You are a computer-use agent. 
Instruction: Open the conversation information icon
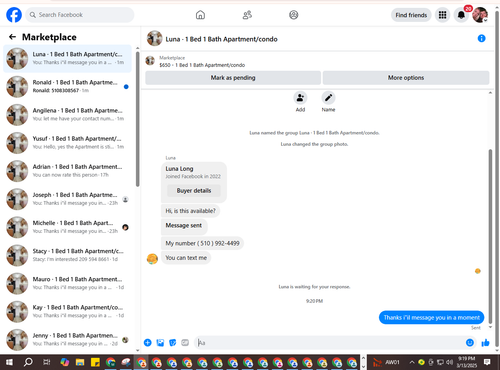pyautogui.click(x=482, y=38)
